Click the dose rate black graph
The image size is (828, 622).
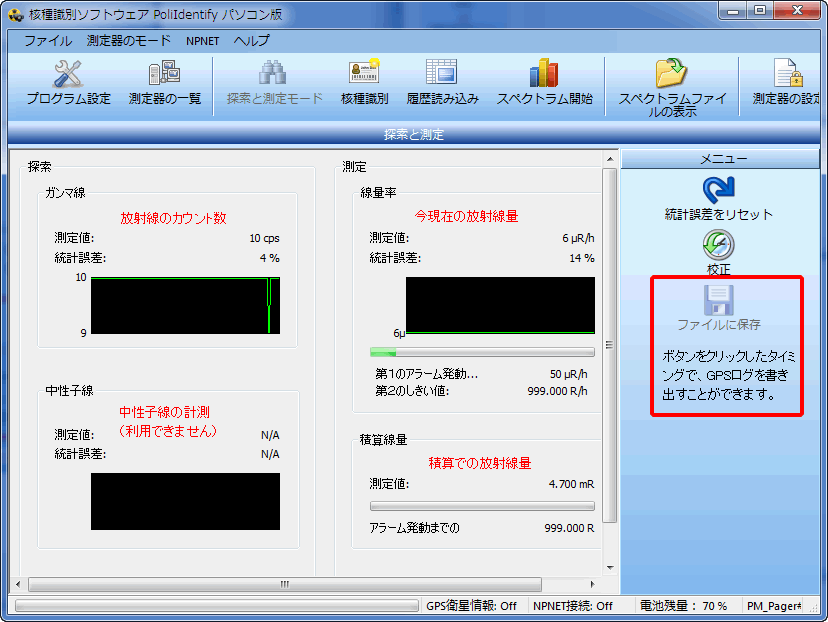click(x=500, y=305)
